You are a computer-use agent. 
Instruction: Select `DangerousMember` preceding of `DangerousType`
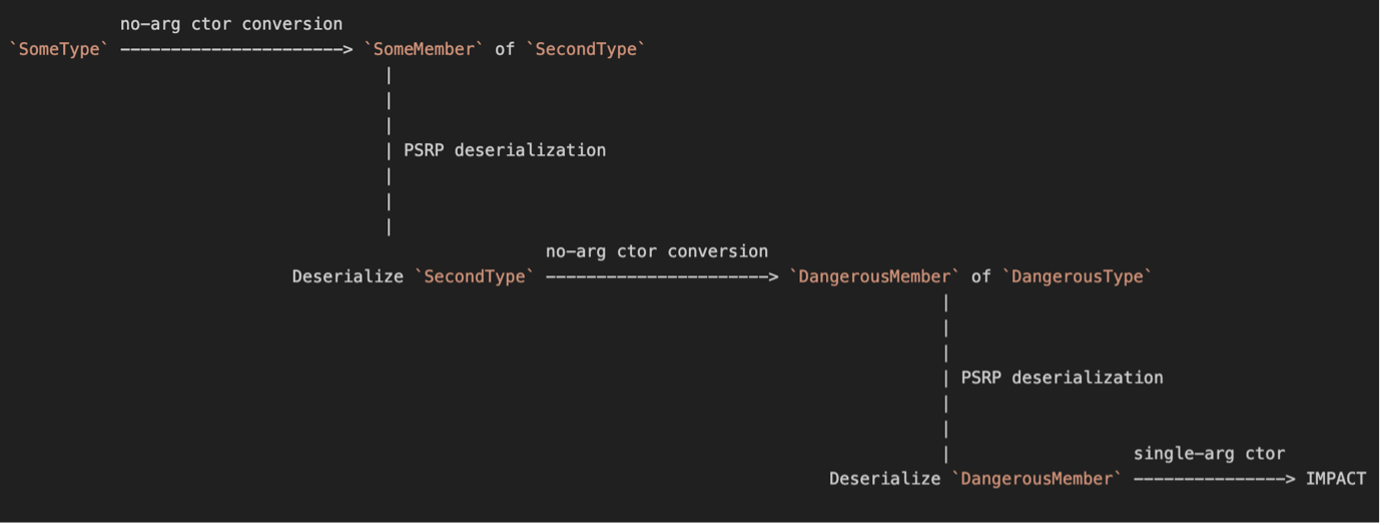click(875, 276)
